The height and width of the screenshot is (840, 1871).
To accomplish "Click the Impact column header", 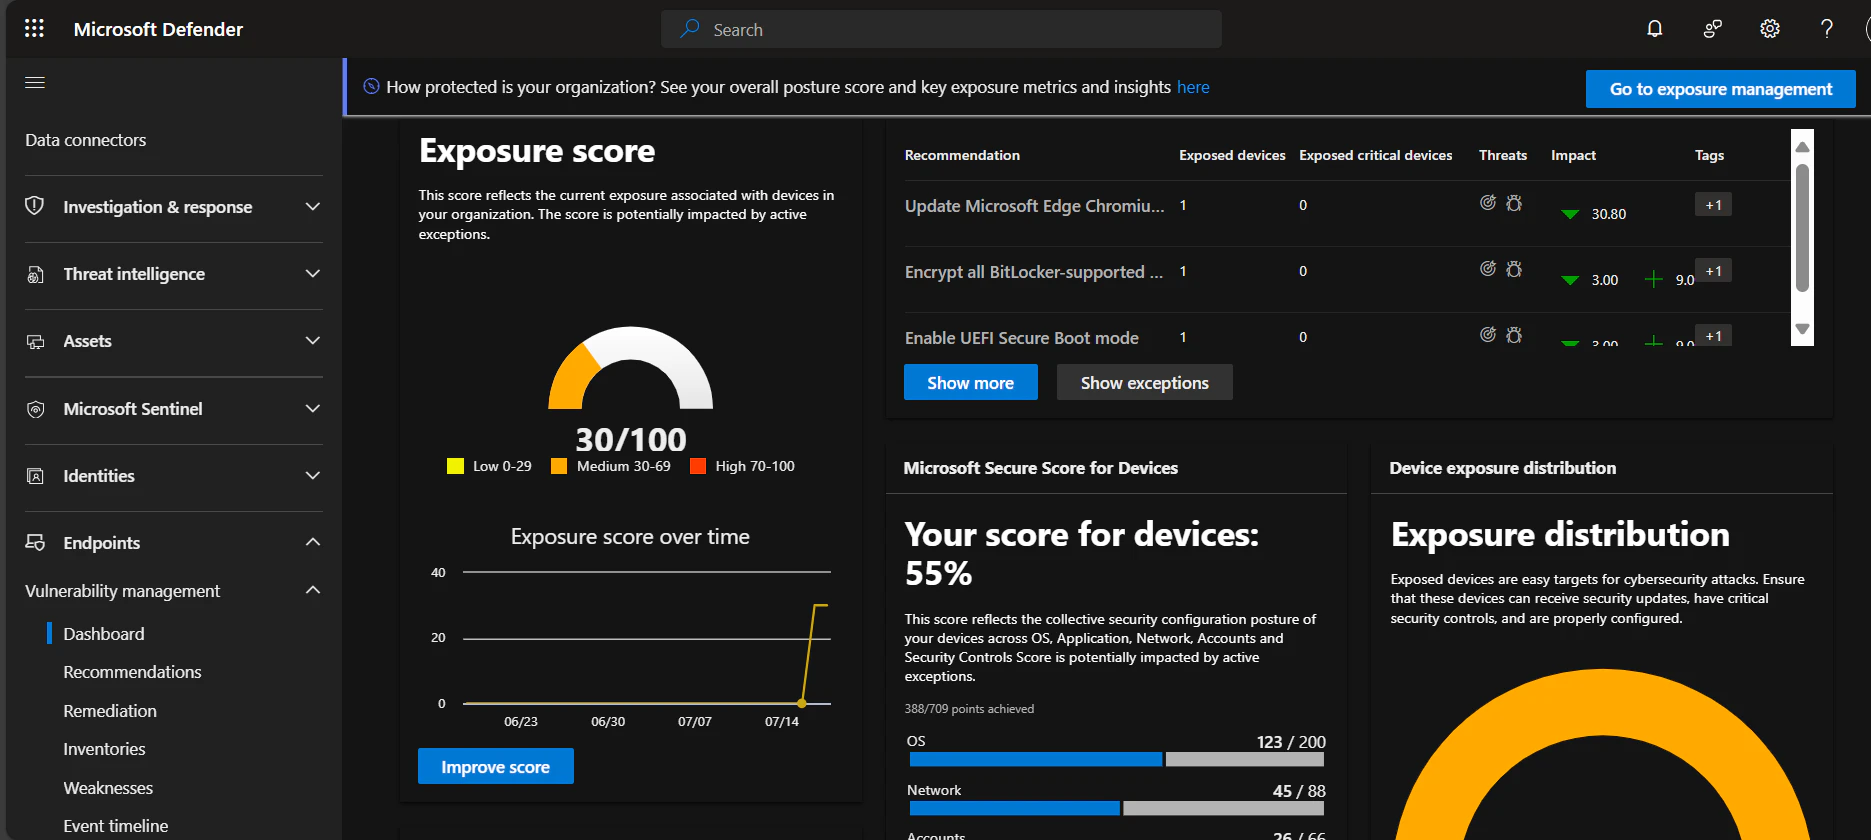I will tap(1573, 155).
